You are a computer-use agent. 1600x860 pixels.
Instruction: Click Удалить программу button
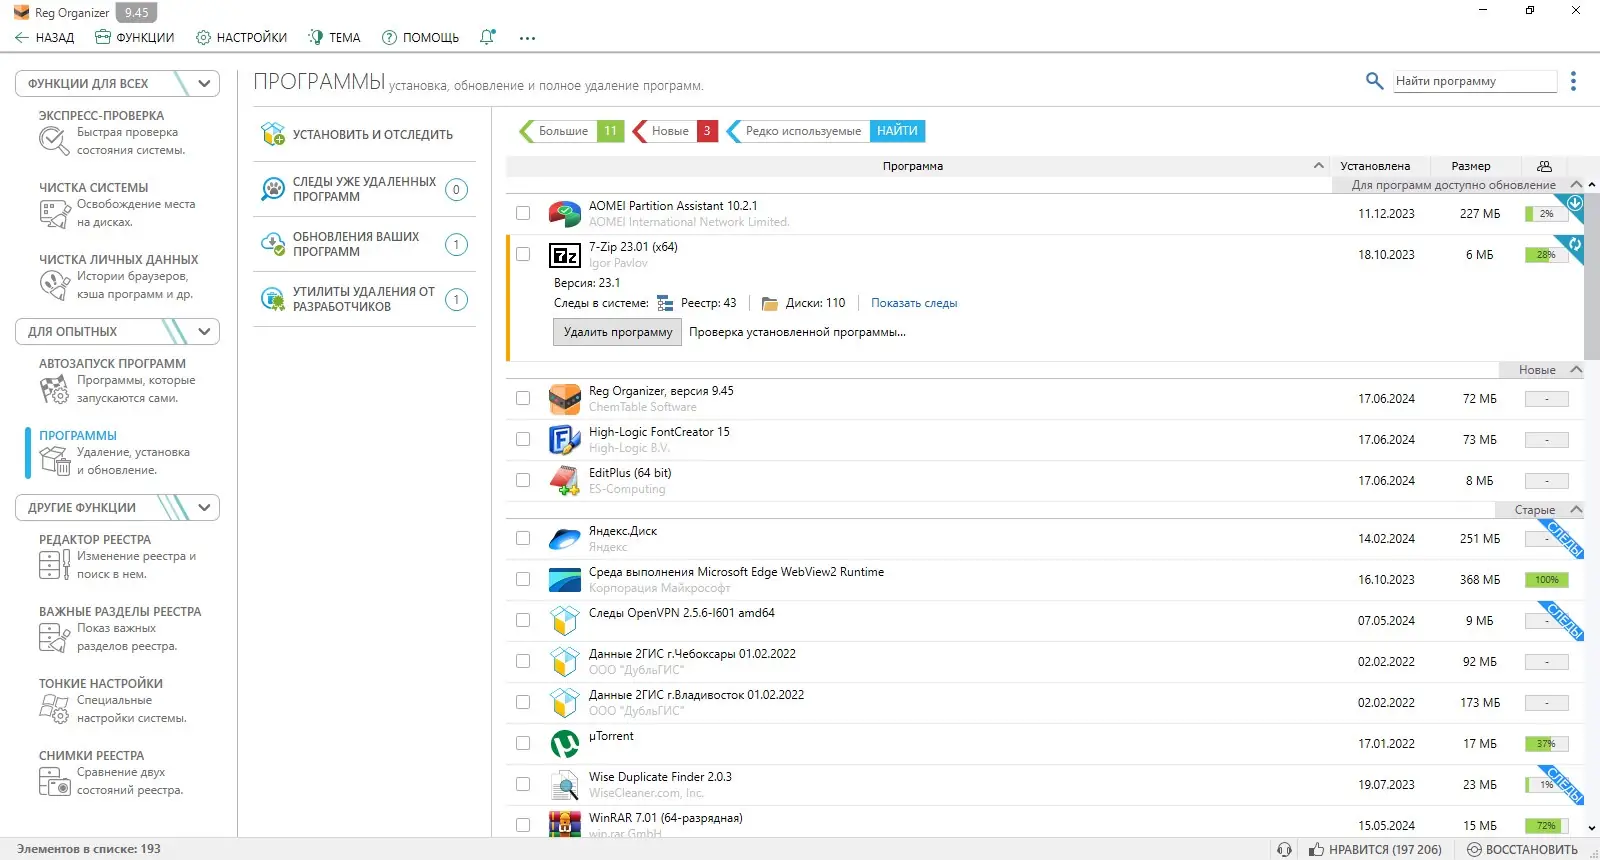(x=617, y=332)
